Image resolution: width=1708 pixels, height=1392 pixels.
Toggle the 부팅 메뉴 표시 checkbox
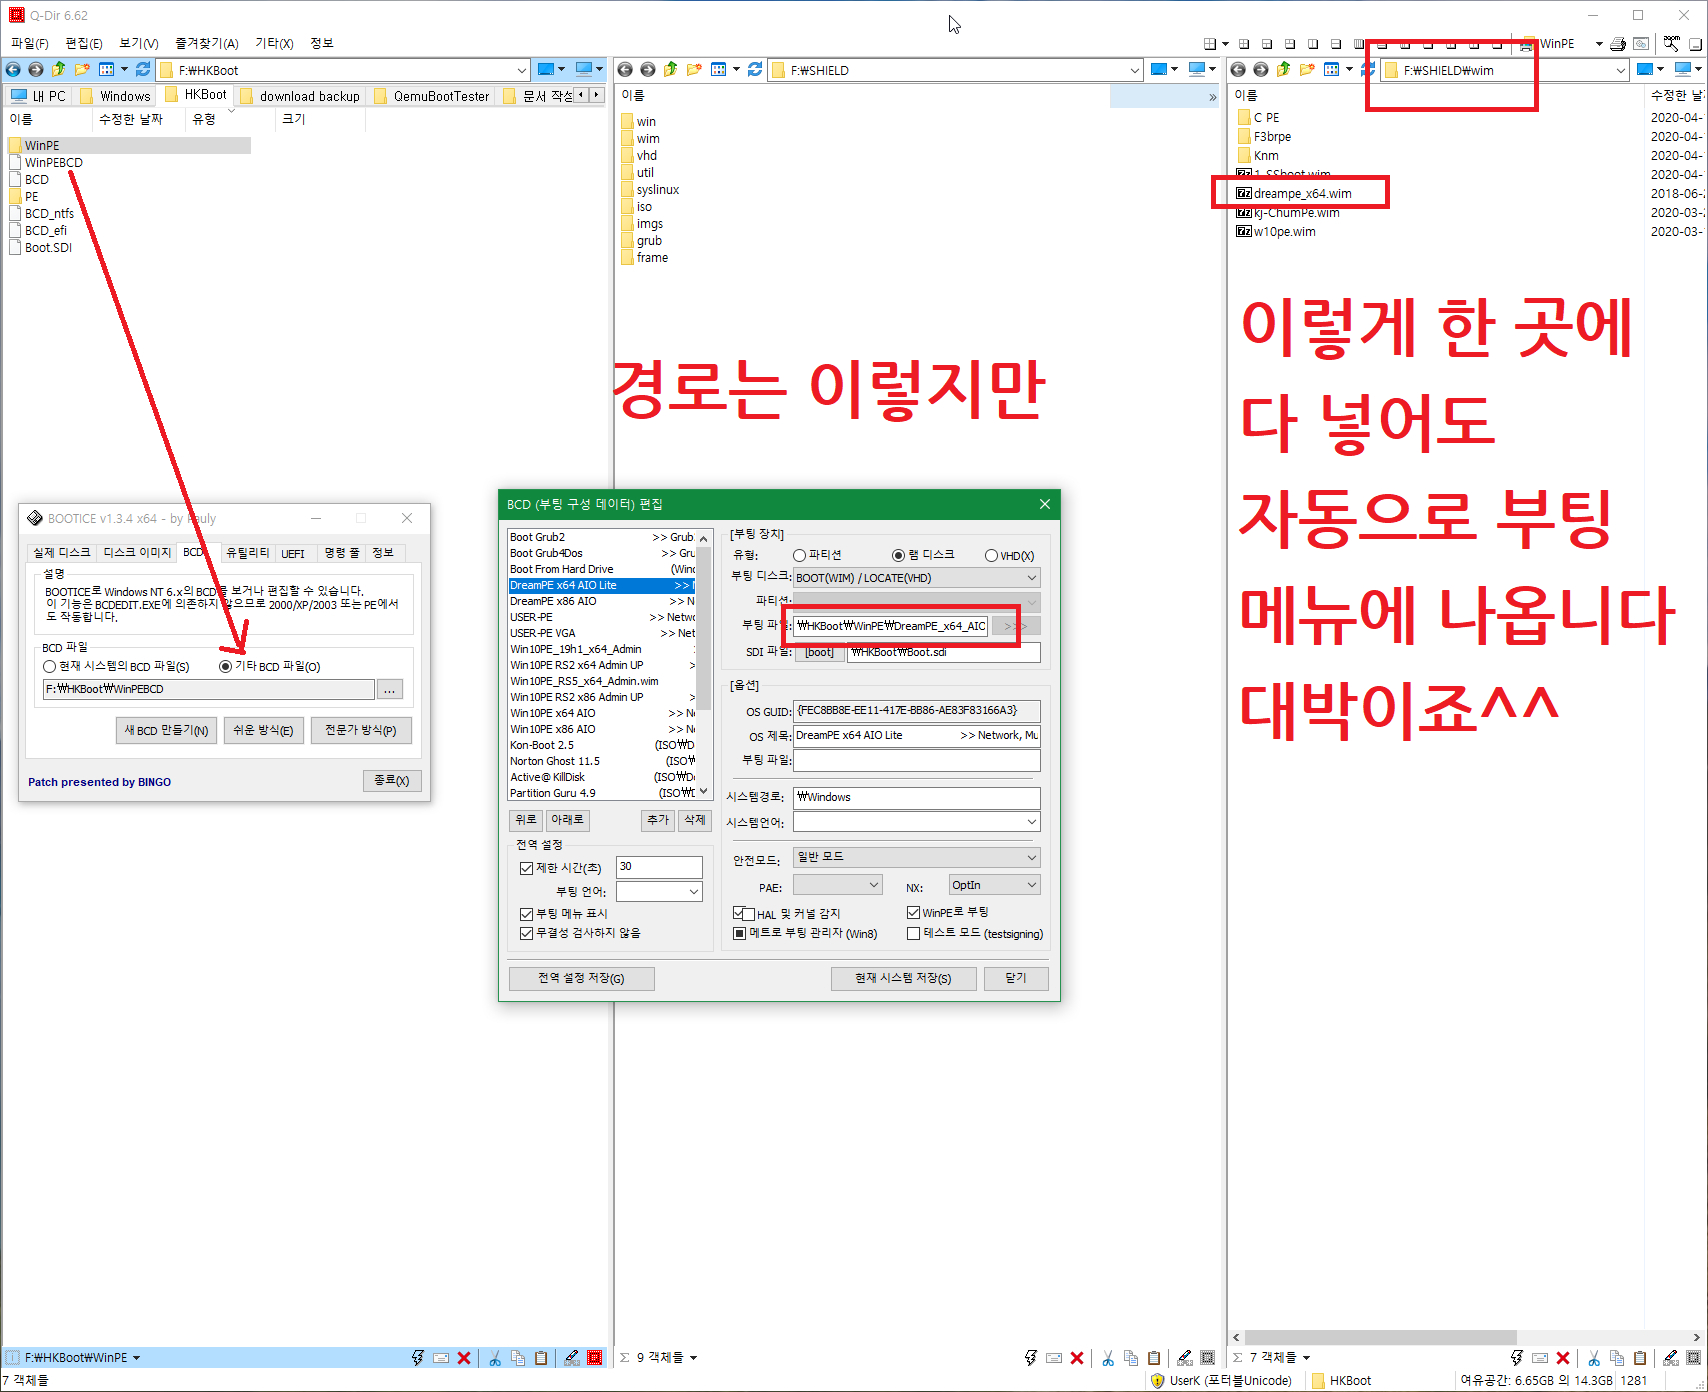pyautogui.click(x=526, y=914)
